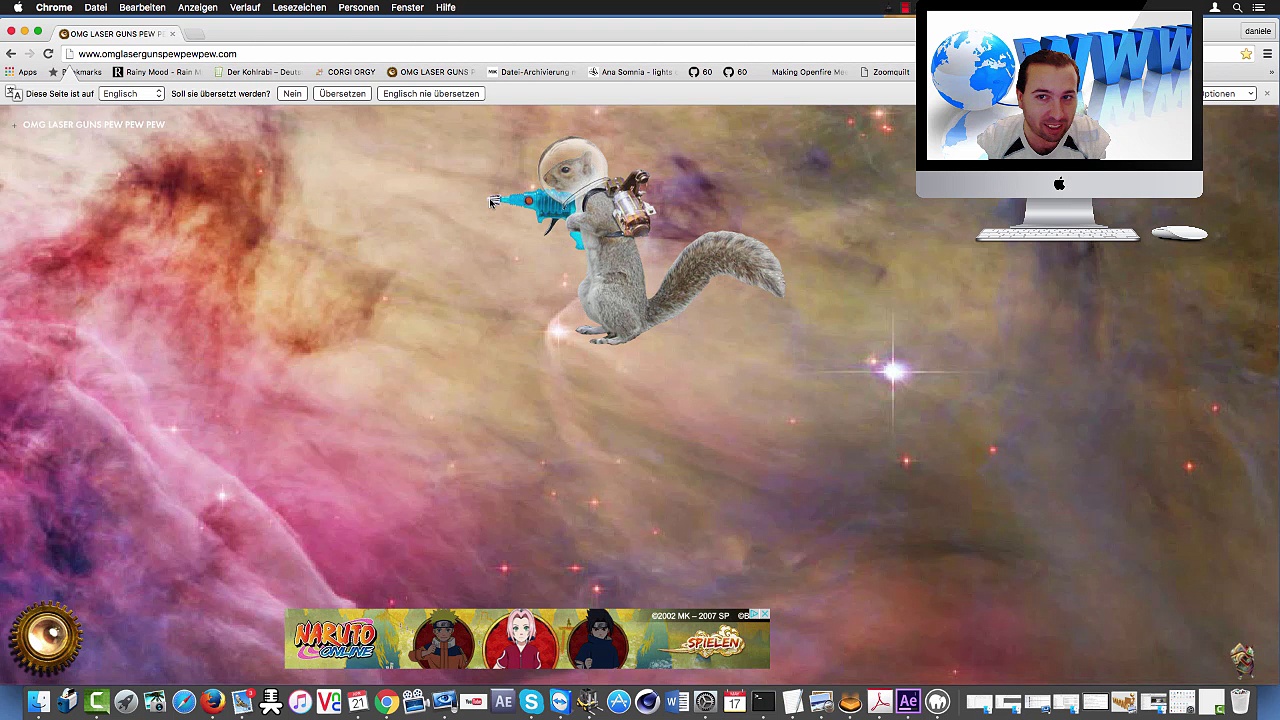Bookmark this page with the star icon
This screenshot has width=1280, height=720.
pos(1246,54)
